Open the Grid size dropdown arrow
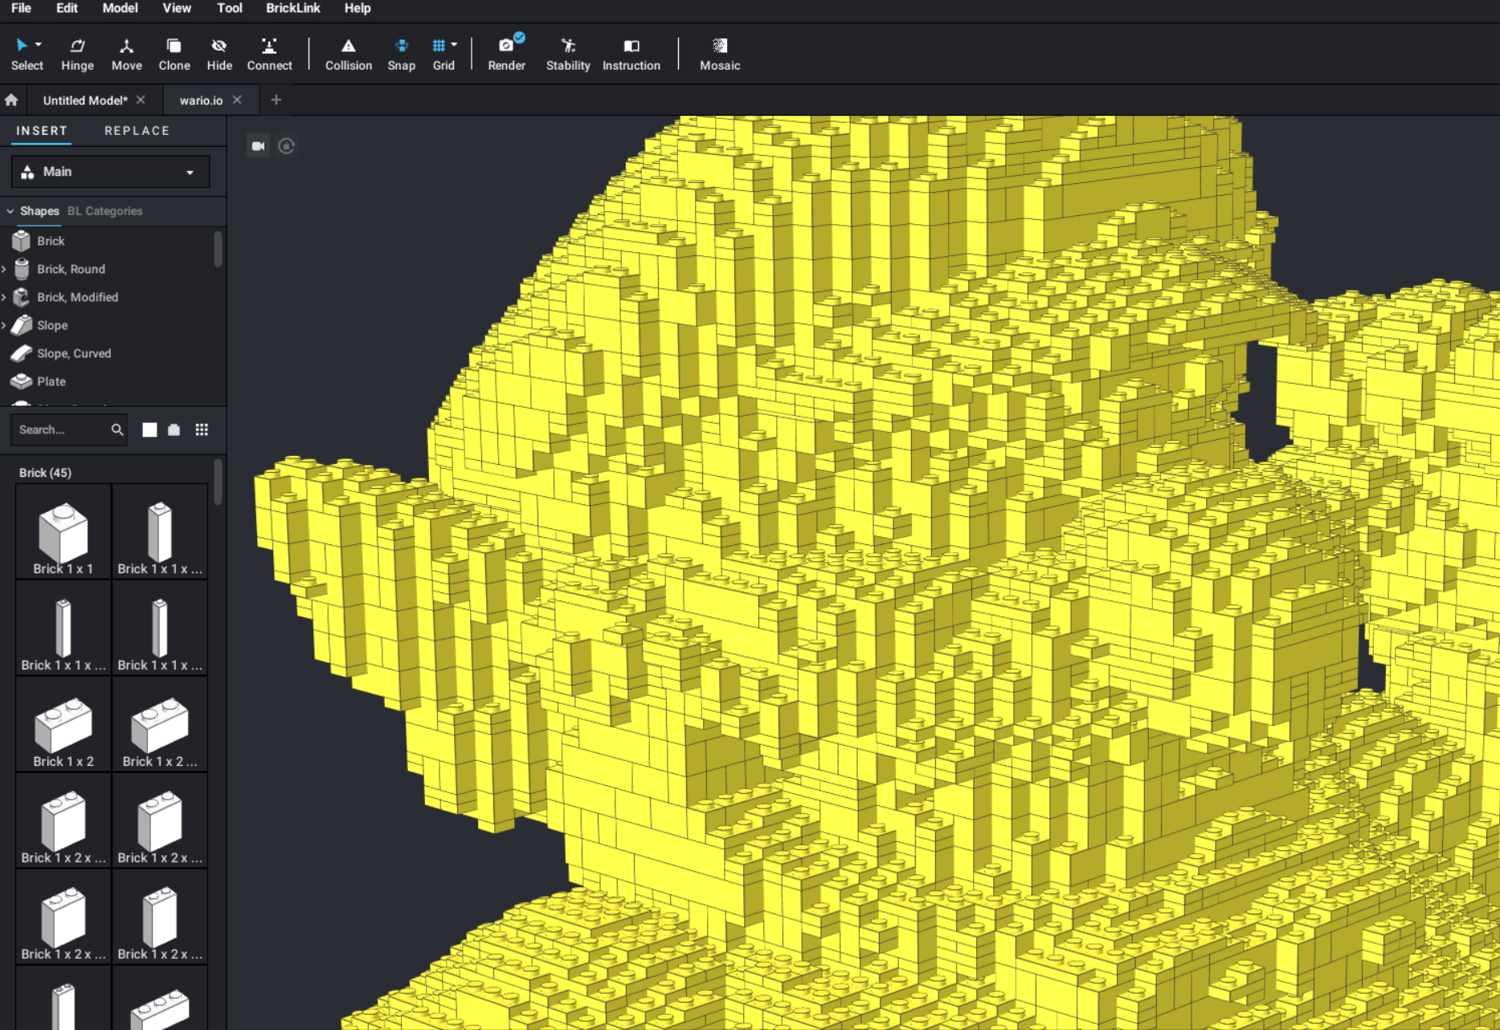This screenshot has height=1030, width=1500. [x=454, y=45]
